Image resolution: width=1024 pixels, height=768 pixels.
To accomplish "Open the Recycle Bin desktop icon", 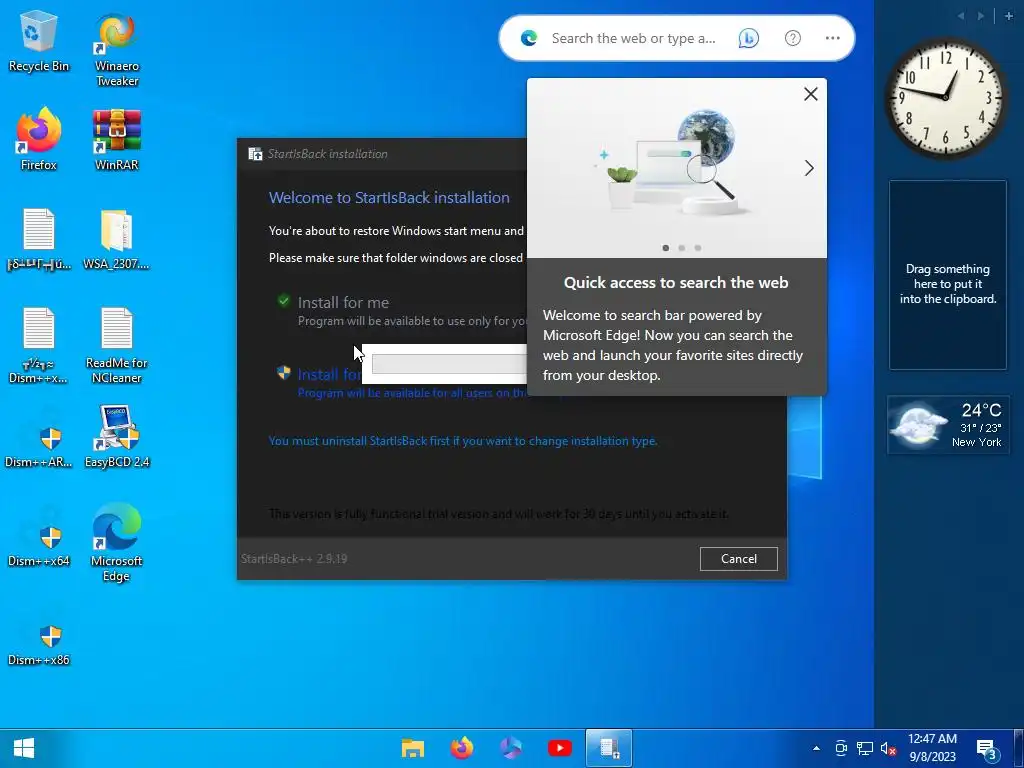I will pos(39,40).
